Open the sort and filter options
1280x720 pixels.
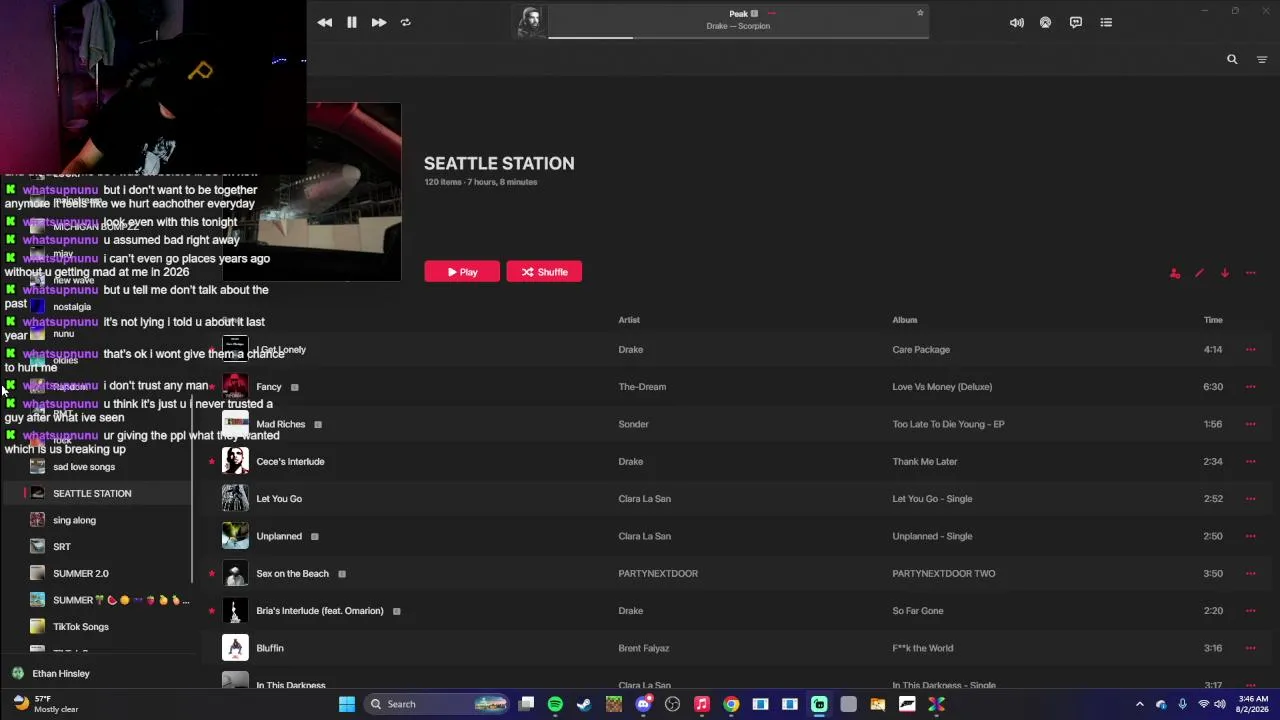[1261, 60]
